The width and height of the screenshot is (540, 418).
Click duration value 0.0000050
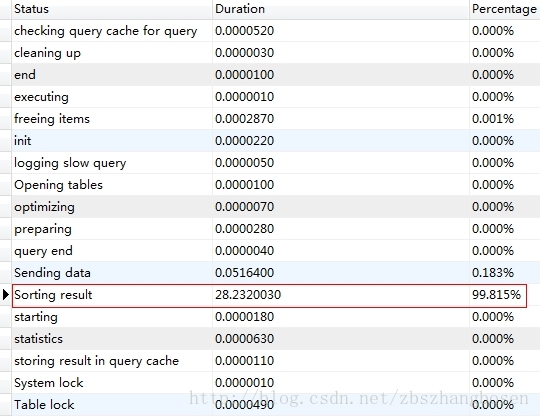pos(245,163)
